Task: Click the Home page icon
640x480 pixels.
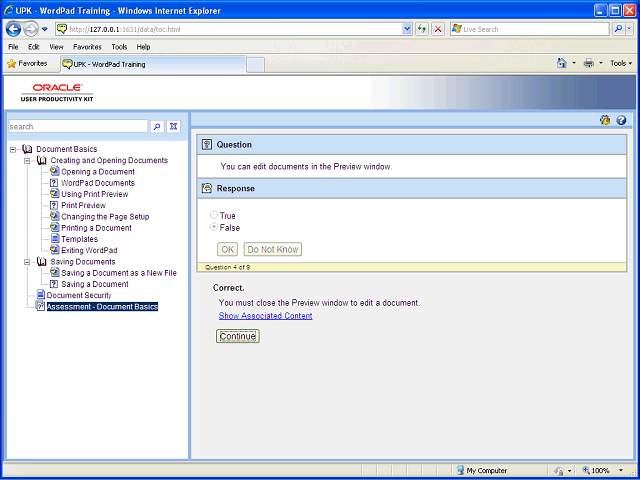Action: [x=562, y=63]
